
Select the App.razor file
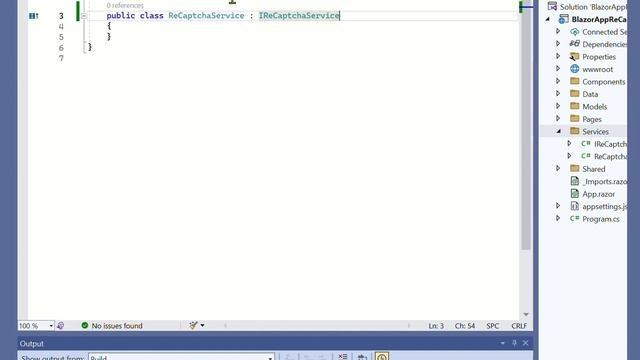point(598,194)
